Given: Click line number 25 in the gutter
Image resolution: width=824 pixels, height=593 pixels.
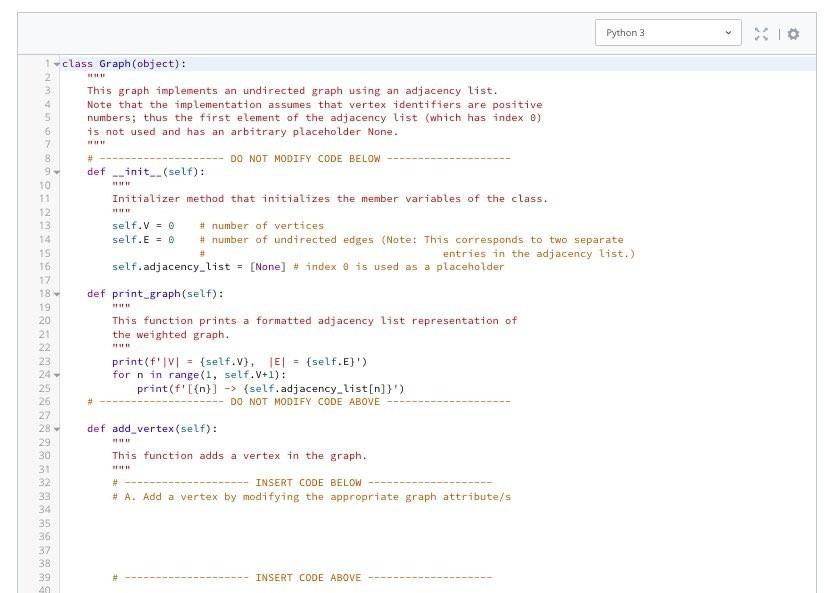Looking at the screenshot, I should pos(45,387).
